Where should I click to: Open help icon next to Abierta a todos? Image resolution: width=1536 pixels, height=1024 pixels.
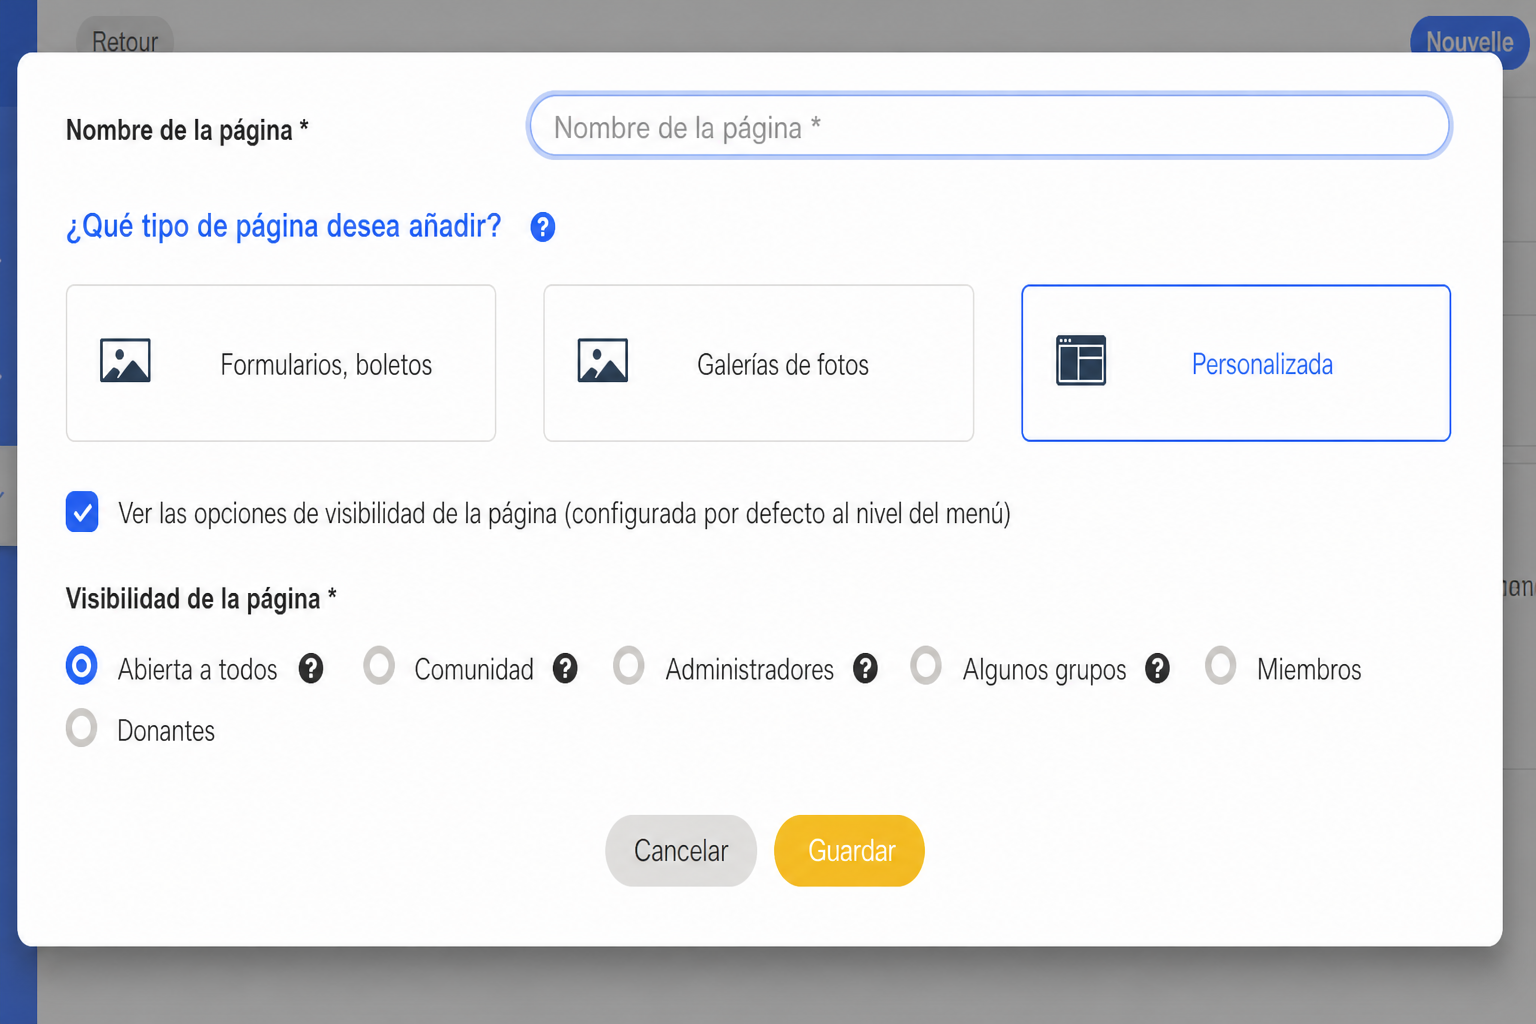pyautogui.click(x=311, y=668)
